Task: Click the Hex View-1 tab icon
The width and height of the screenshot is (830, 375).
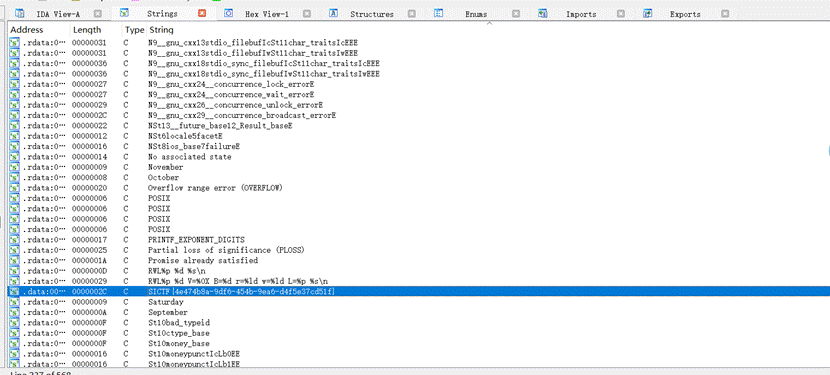Action: (x=229, y=14)
